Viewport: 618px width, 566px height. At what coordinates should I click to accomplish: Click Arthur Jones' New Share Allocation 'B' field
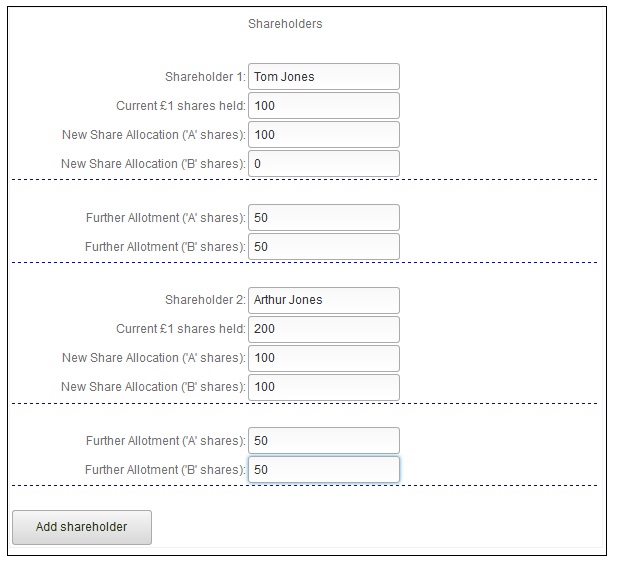(x=323, y=387)
